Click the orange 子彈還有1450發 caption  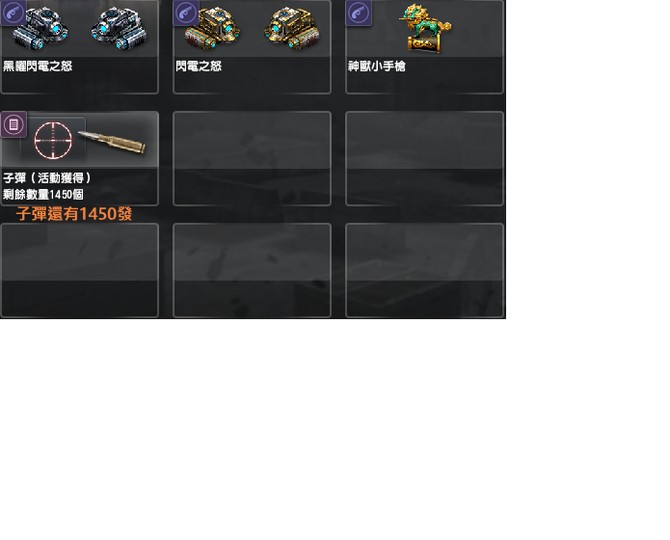pos(74,214)
